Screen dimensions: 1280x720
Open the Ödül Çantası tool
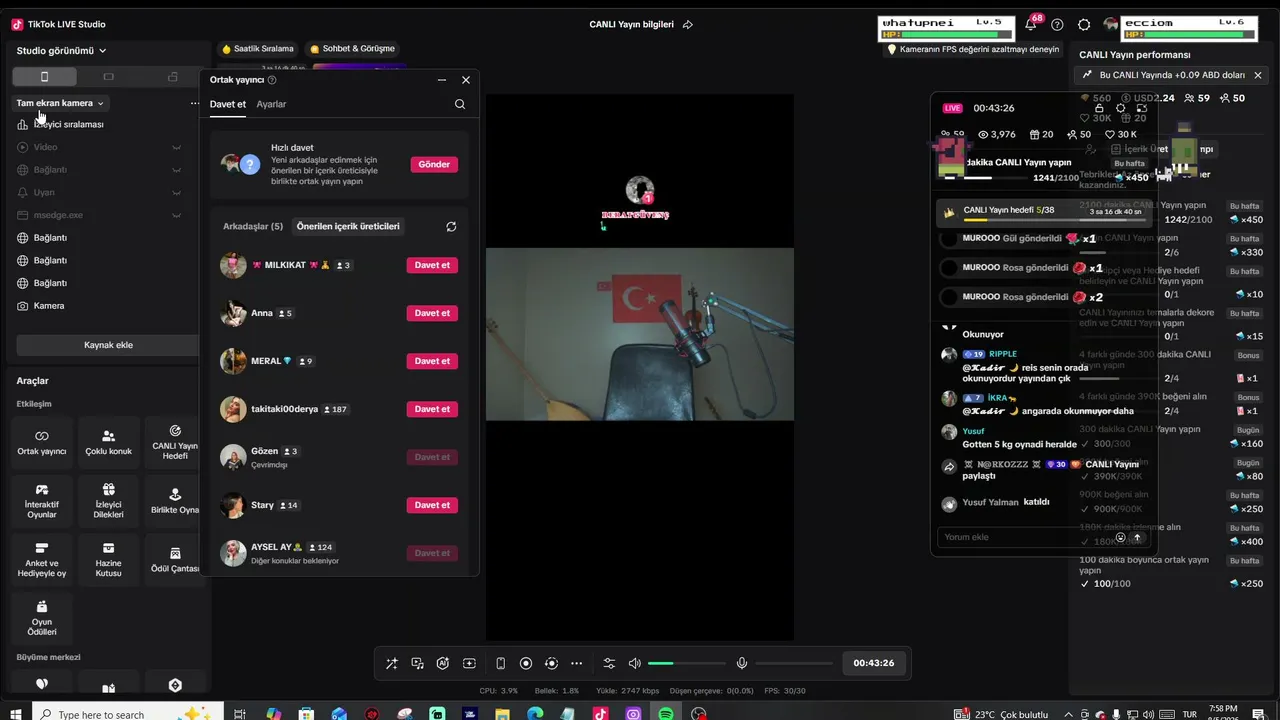175,561
